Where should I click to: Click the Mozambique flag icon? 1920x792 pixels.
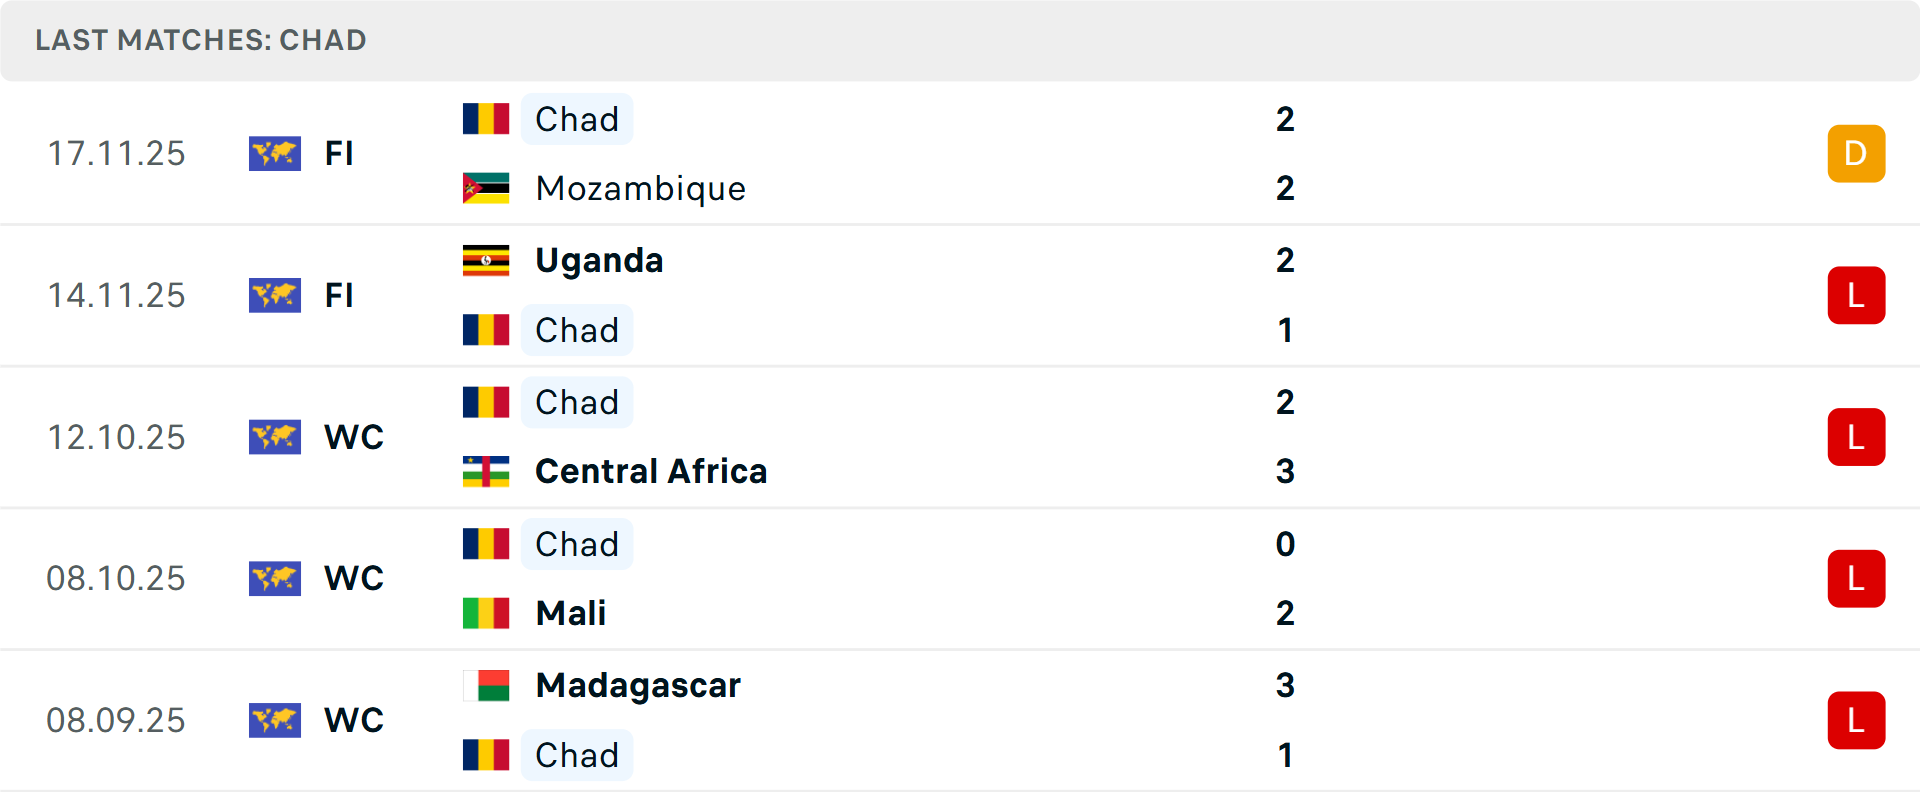click(486, 188)
